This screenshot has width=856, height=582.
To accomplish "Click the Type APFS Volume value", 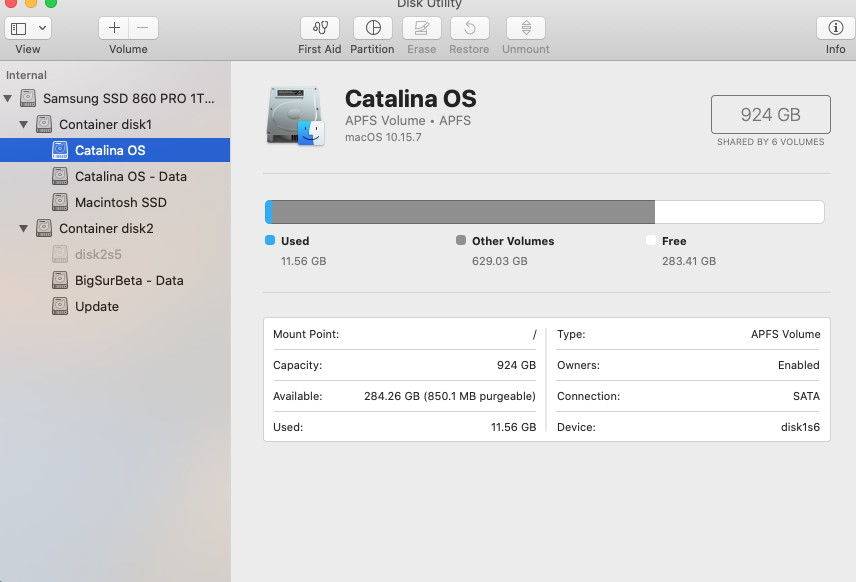I will 786,334.
